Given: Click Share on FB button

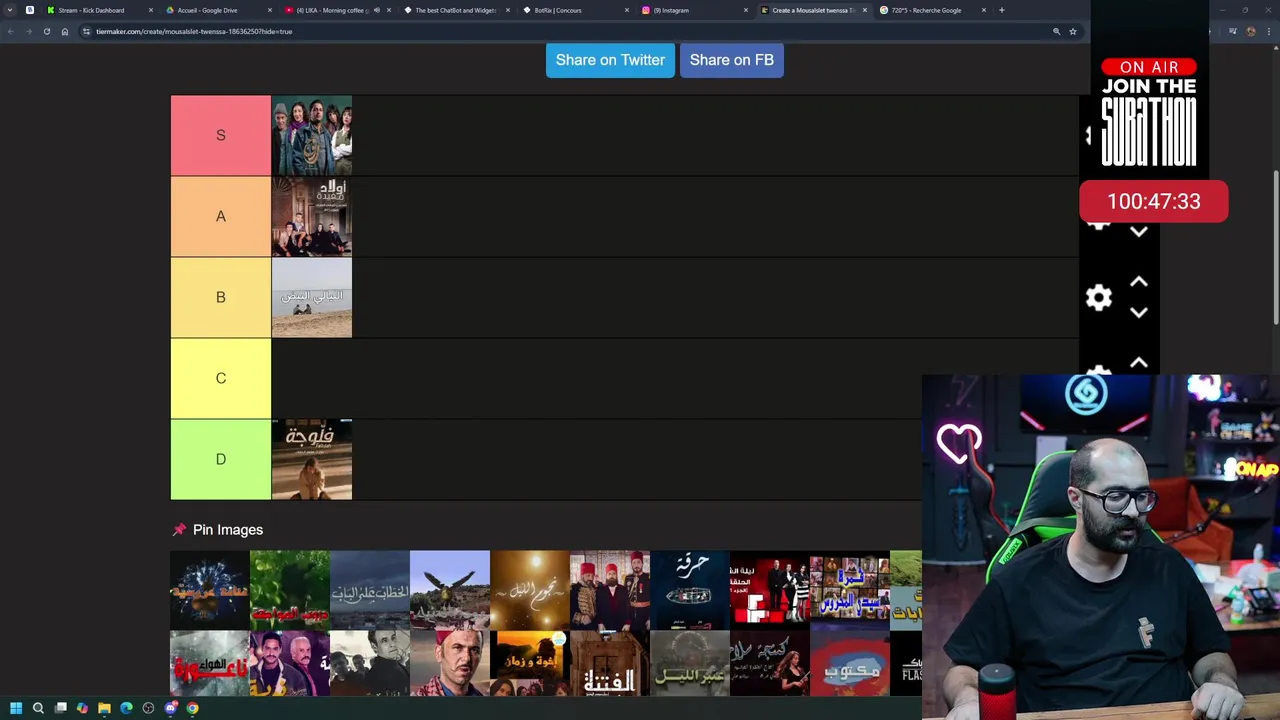Looking at the screenshot, I should tap(732, 60).
